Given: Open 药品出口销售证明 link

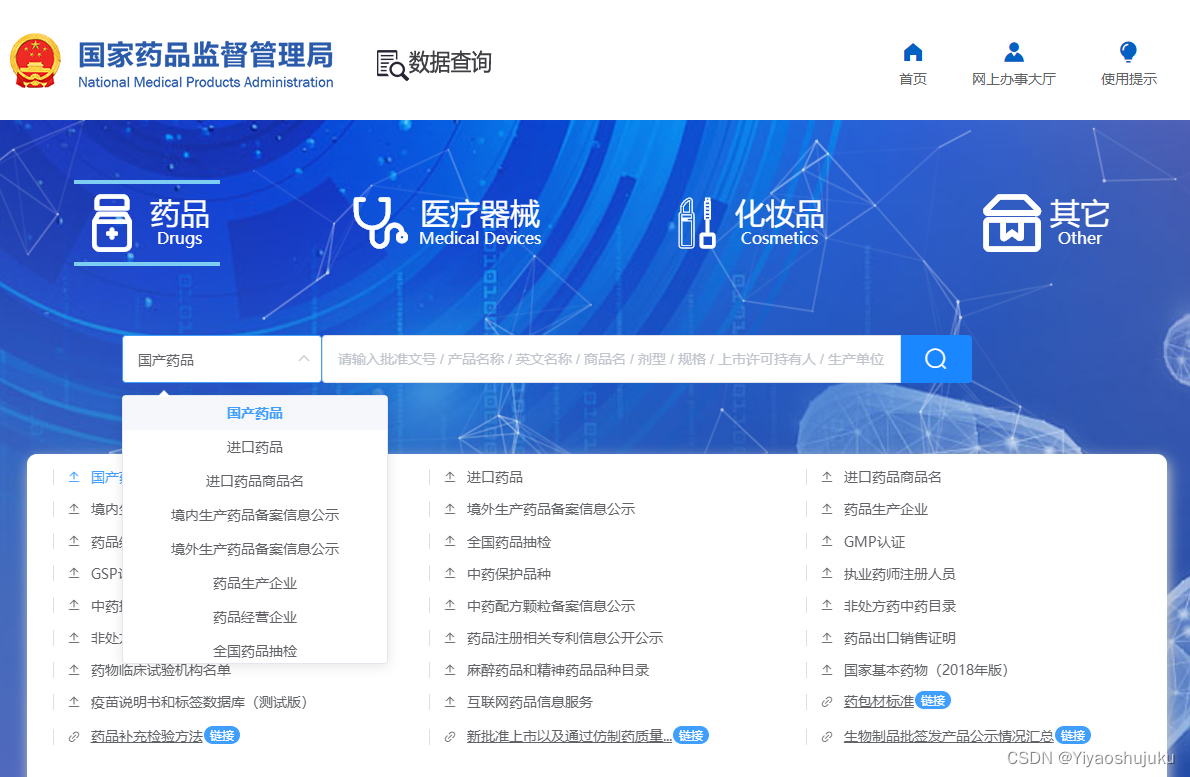Looking at the screenshot, I should [899, 638].
